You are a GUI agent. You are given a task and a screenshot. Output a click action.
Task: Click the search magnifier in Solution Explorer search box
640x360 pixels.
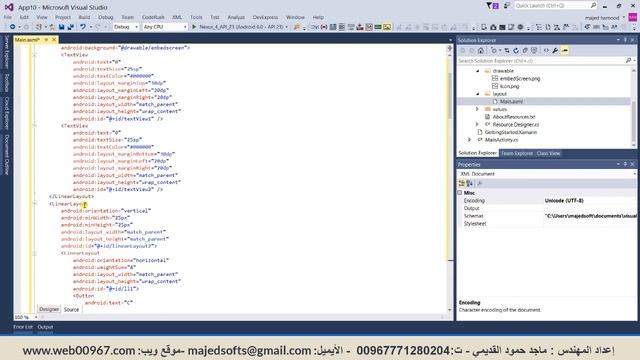pyautogui.click(x=628, y=60)
